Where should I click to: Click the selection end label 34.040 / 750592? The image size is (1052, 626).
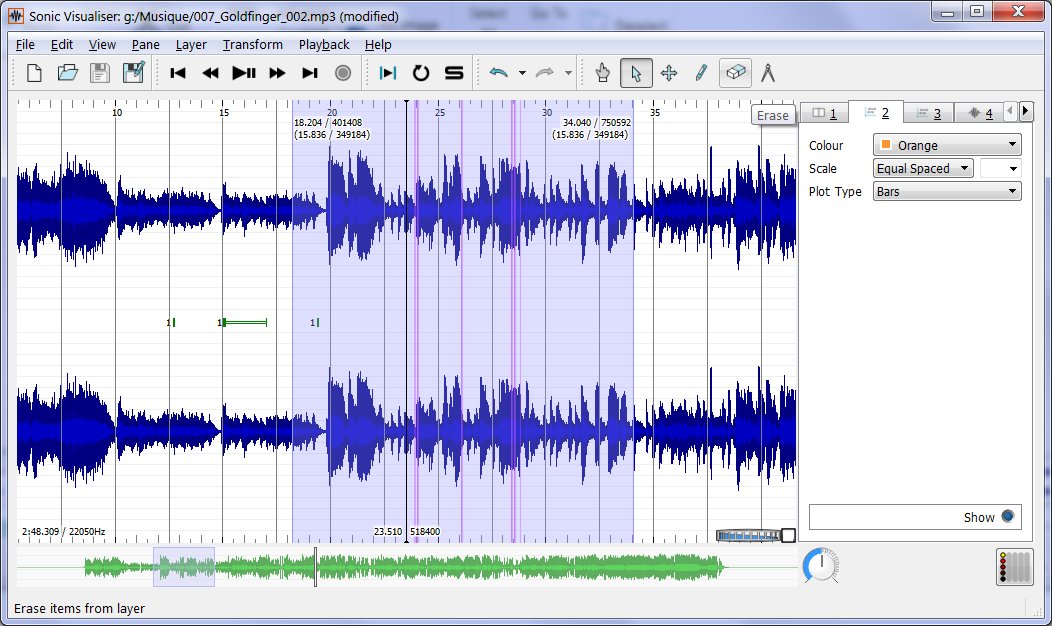pos(596,122)
